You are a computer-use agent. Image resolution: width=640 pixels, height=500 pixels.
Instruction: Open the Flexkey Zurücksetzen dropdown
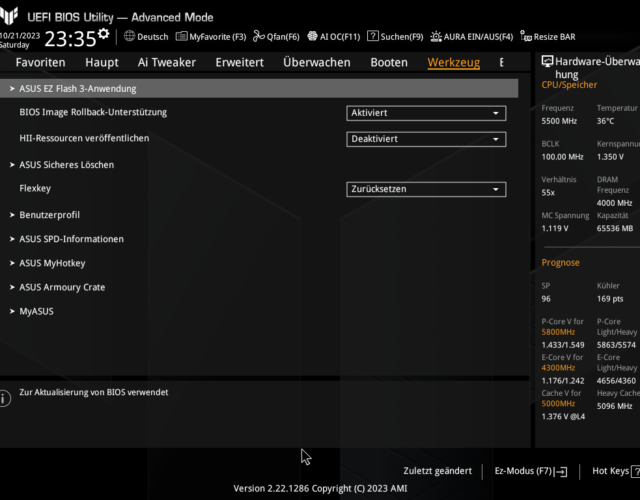[x=426, y=189]
